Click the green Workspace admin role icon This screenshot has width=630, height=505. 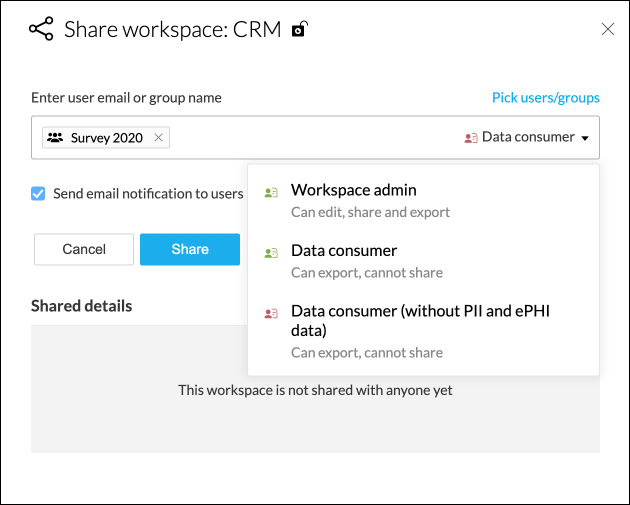270,193
